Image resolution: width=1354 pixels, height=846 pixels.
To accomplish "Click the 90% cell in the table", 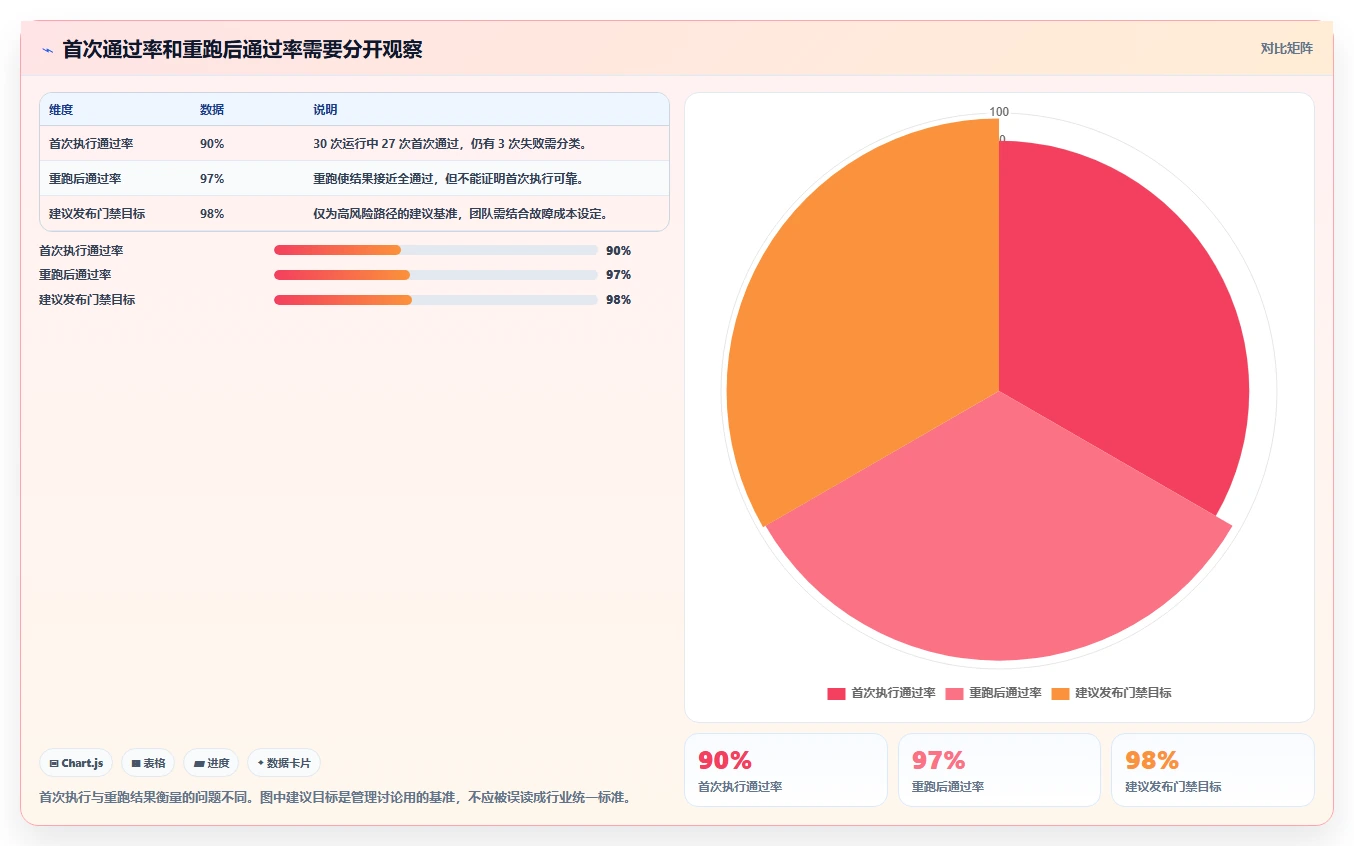I will point(212,144).
